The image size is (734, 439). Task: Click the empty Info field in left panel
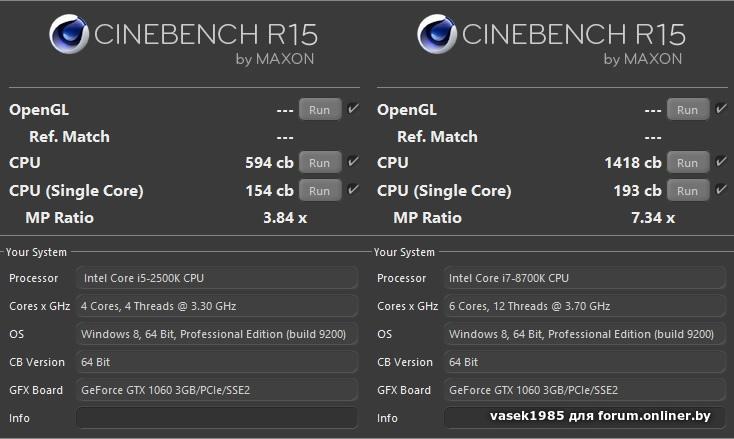click(x=217, y=417)
